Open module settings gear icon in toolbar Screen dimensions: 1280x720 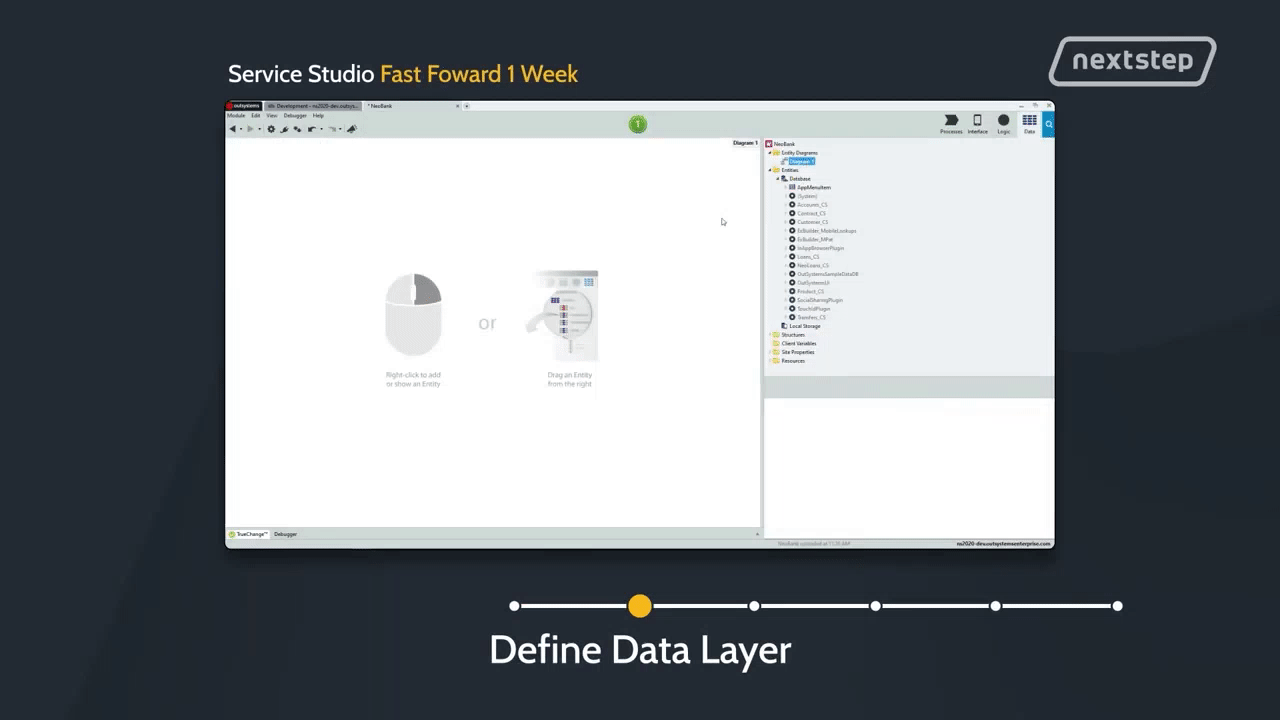click(x=271, y=129)
